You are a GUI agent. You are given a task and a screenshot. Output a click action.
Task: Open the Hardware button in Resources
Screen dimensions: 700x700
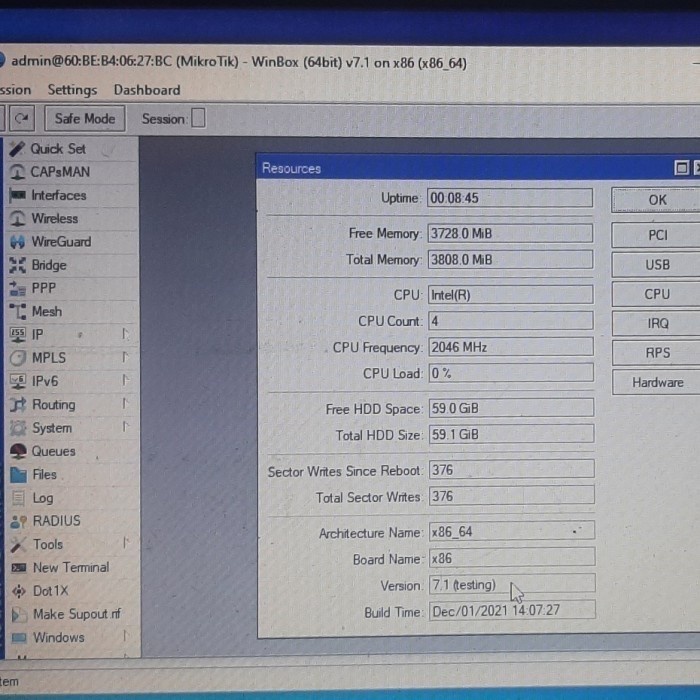656,383
